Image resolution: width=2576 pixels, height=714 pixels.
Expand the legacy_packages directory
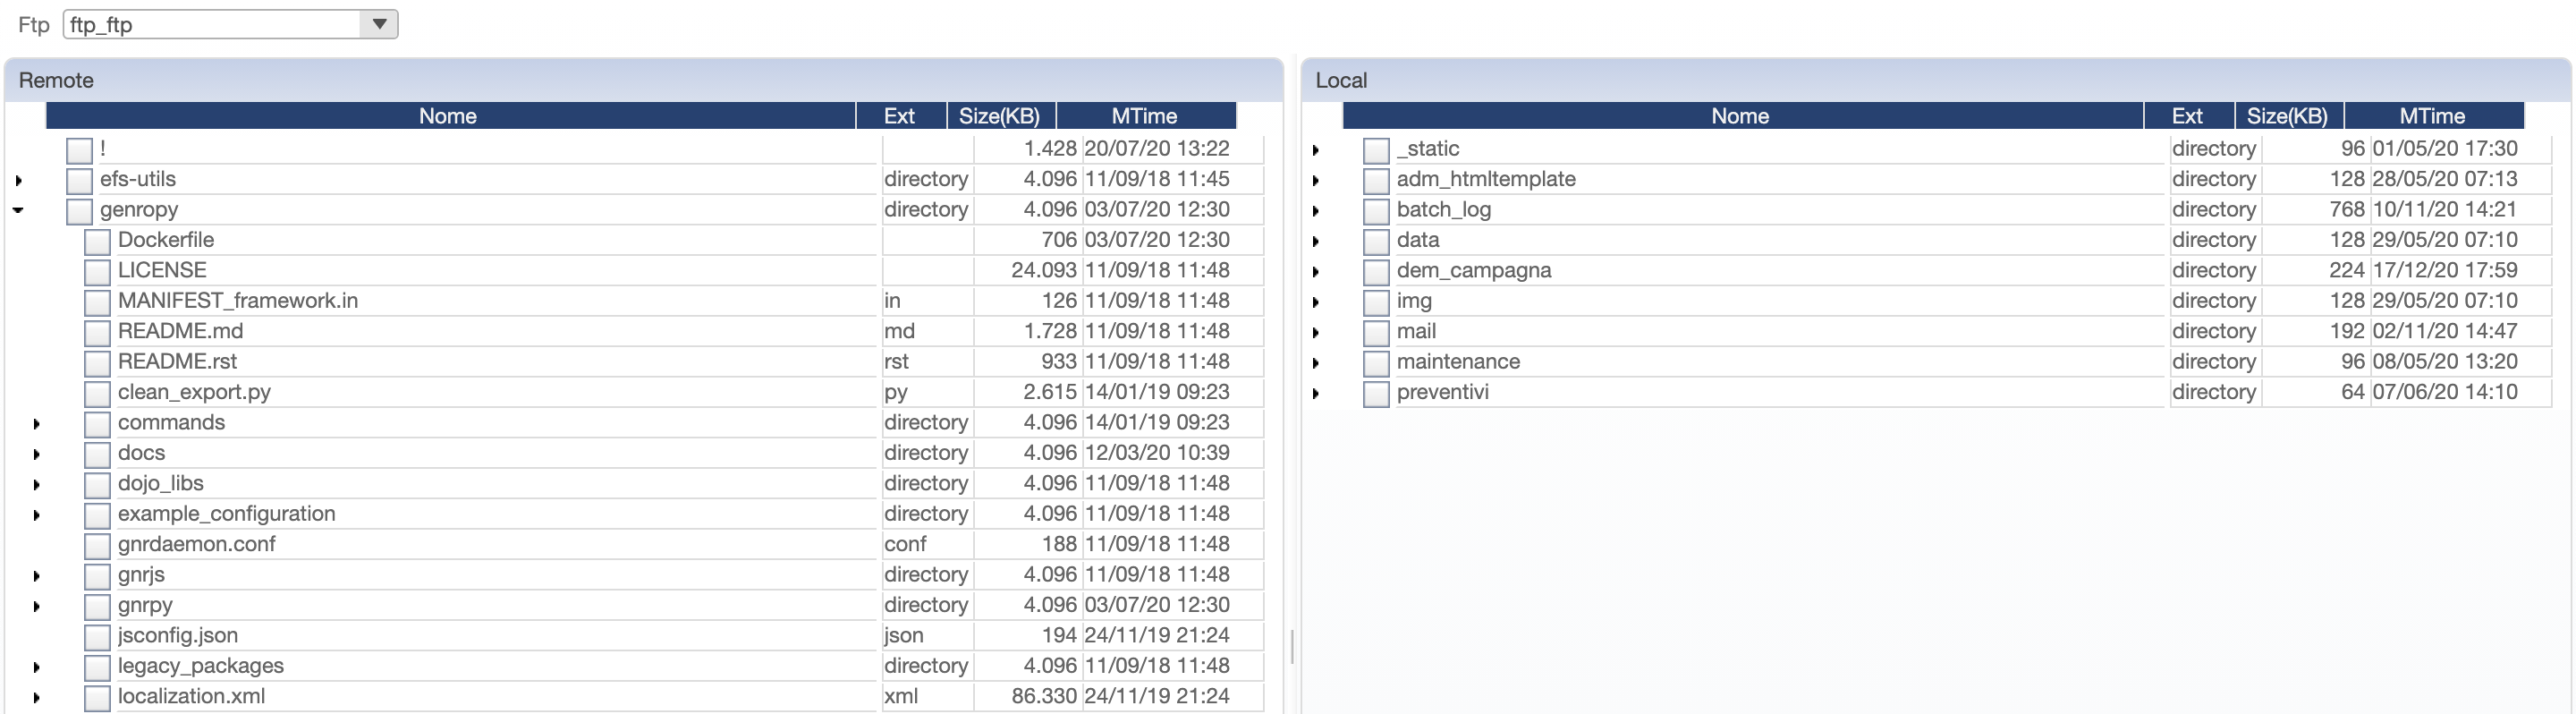click(37, 667)
